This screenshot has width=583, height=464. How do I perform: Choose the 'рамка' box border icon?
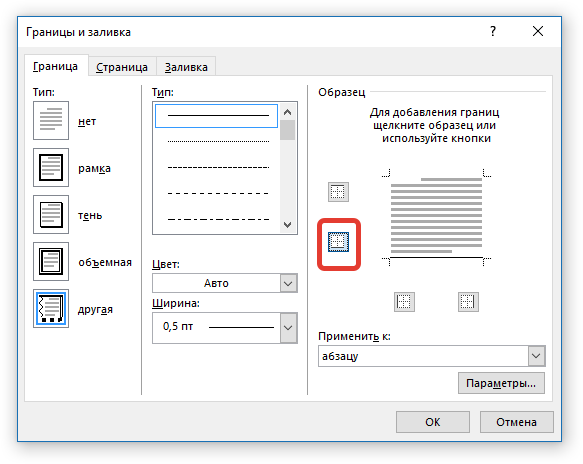click(51, 167)
